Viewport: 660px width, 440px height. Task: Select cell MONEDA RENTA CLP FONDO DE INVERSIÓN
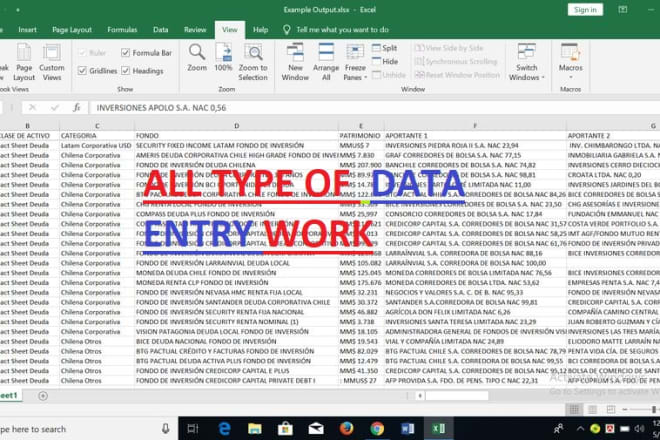point(237,283)
